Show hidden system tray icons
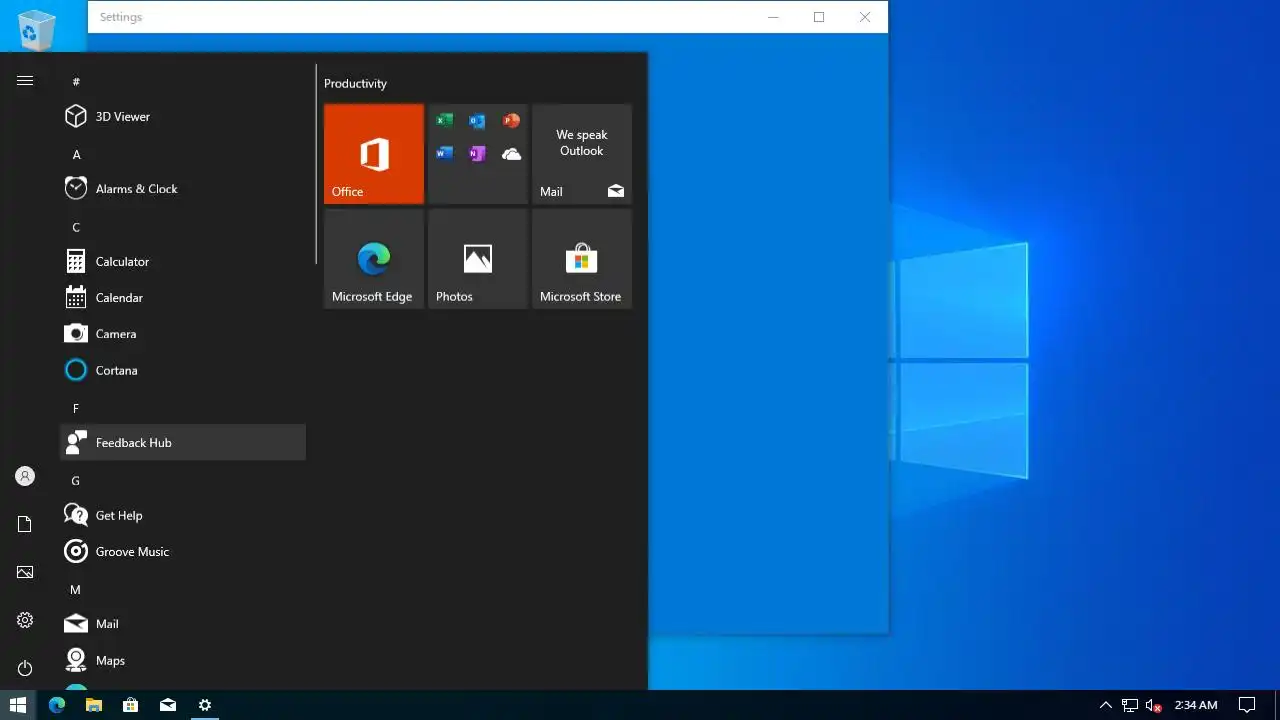The height and width of the screenshot is (720, 1280). point(1105,705)
